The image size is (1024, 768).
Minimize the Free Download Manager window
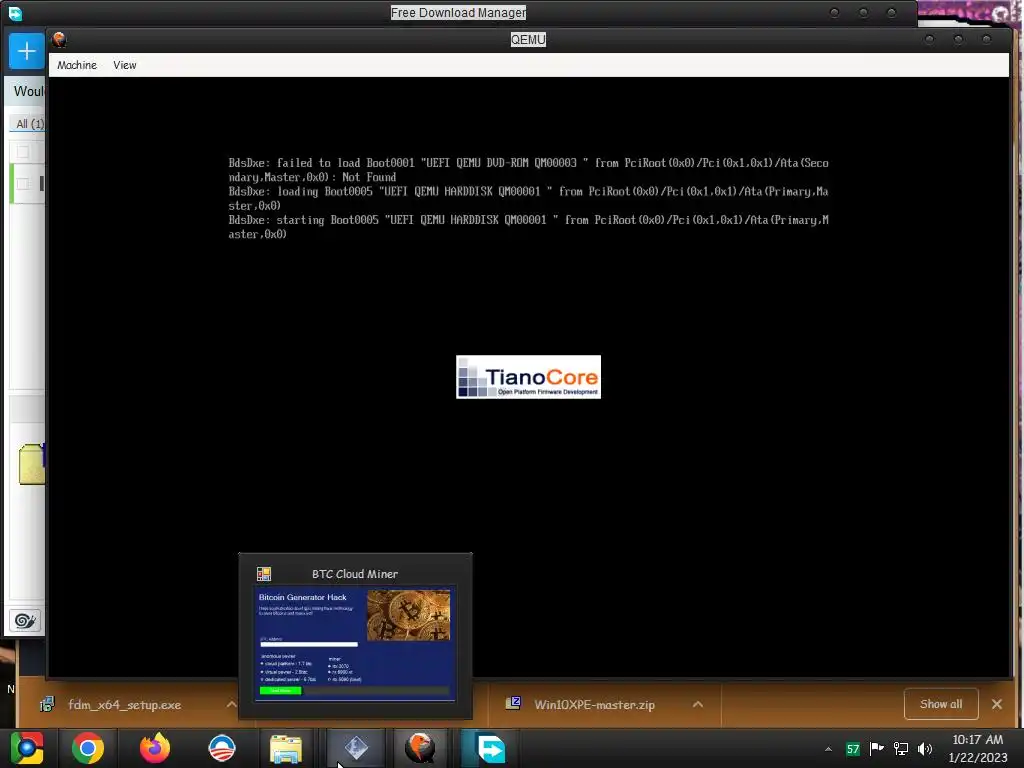click(834, 13)
